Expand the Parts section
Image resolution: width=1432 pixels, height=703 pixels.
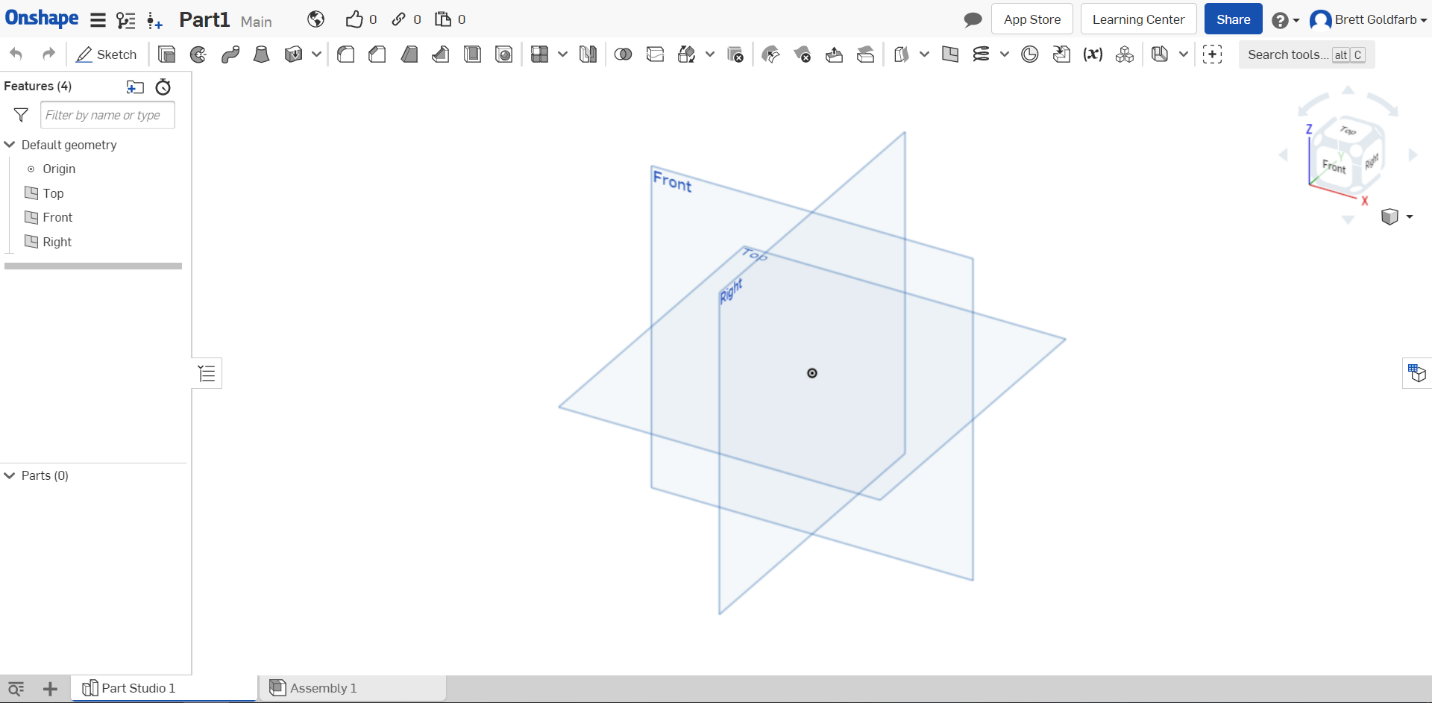click(8, 475)
